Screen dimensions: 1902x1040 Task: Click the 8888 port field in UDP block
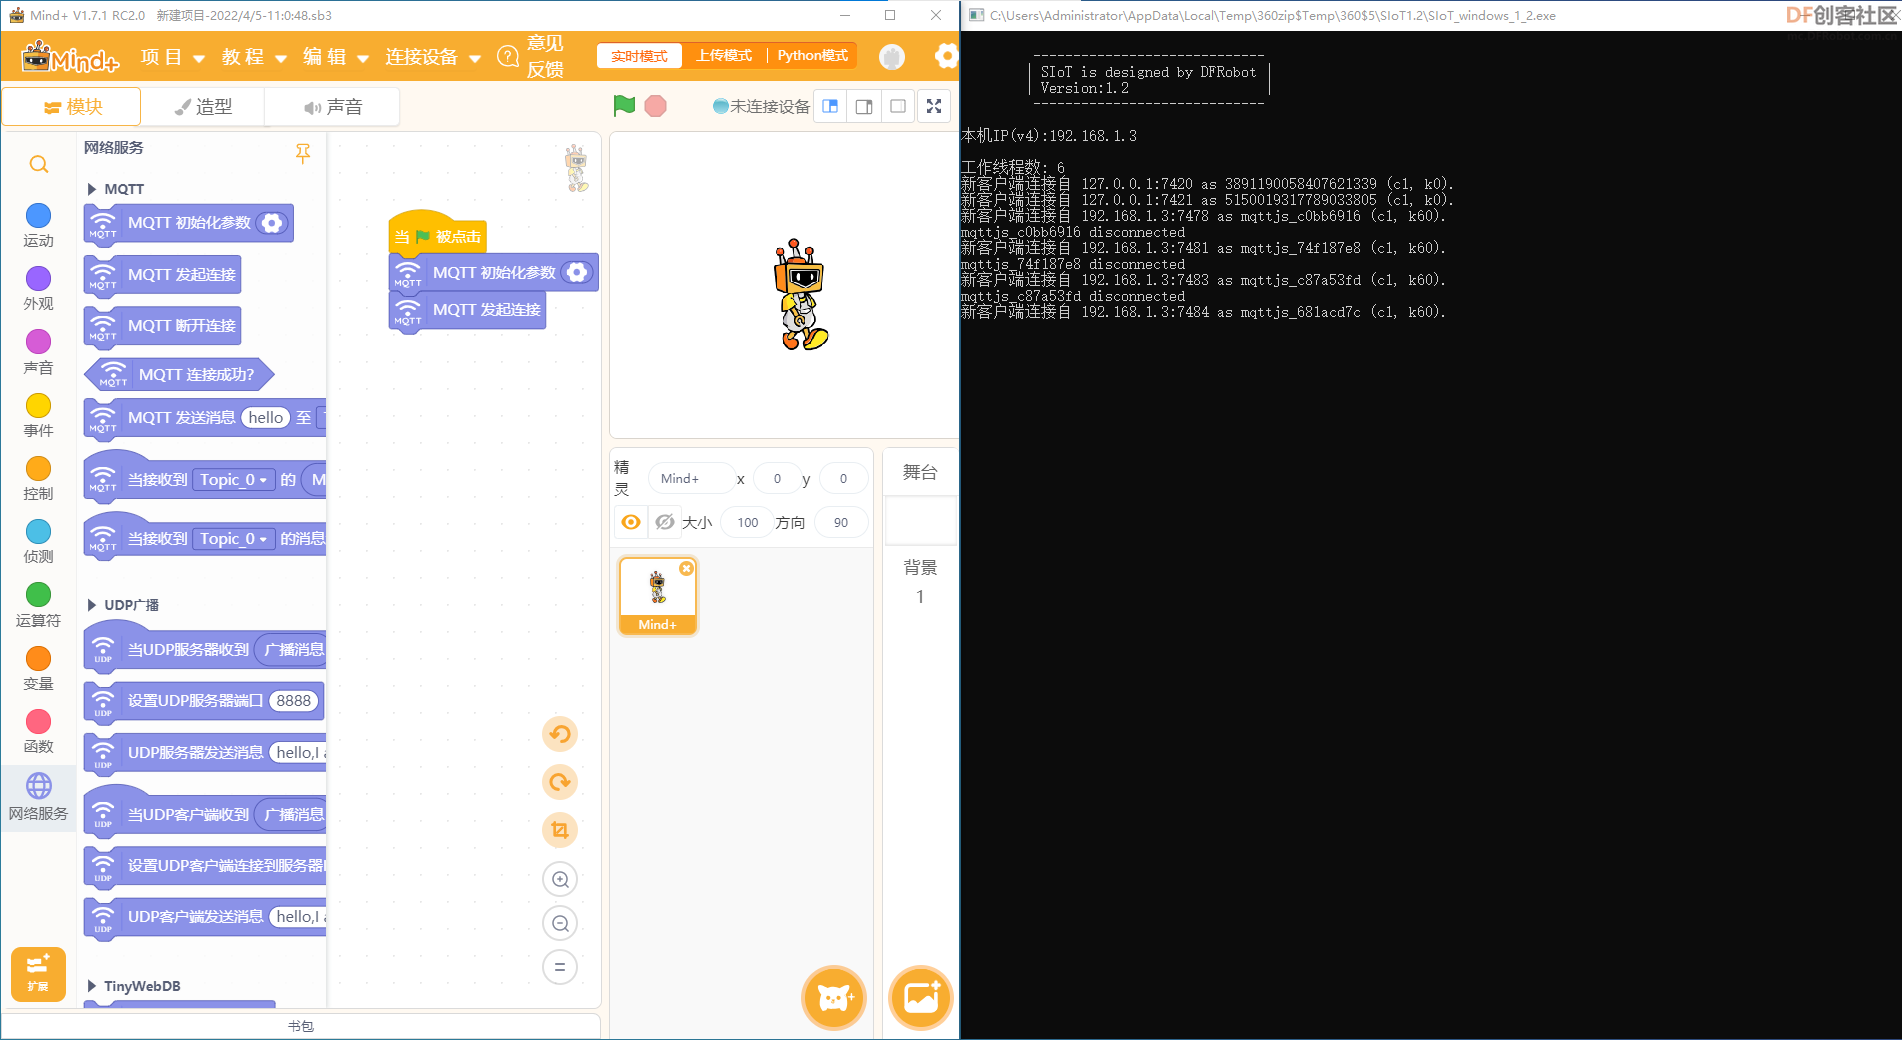293,701
